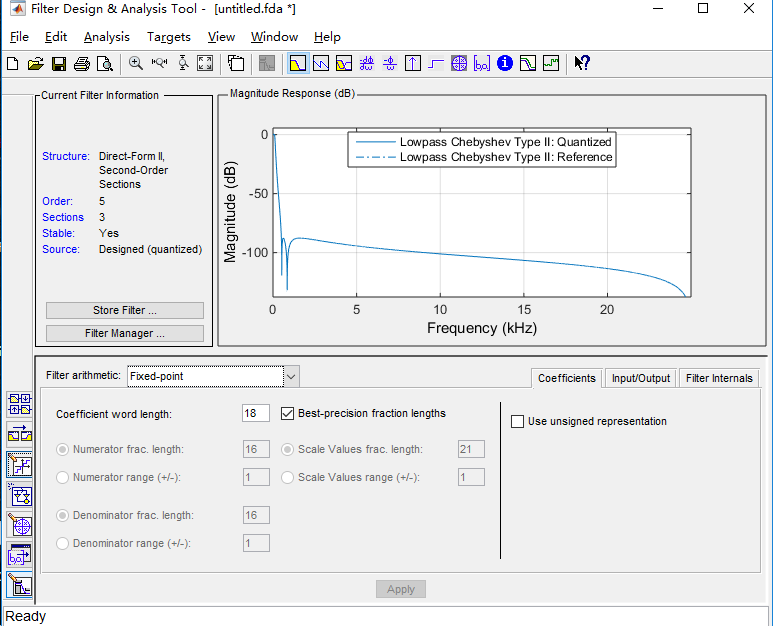Viewport: 773px width, 626px height.
Task: Show Phase Delay icon
Action: click(389, 63)
